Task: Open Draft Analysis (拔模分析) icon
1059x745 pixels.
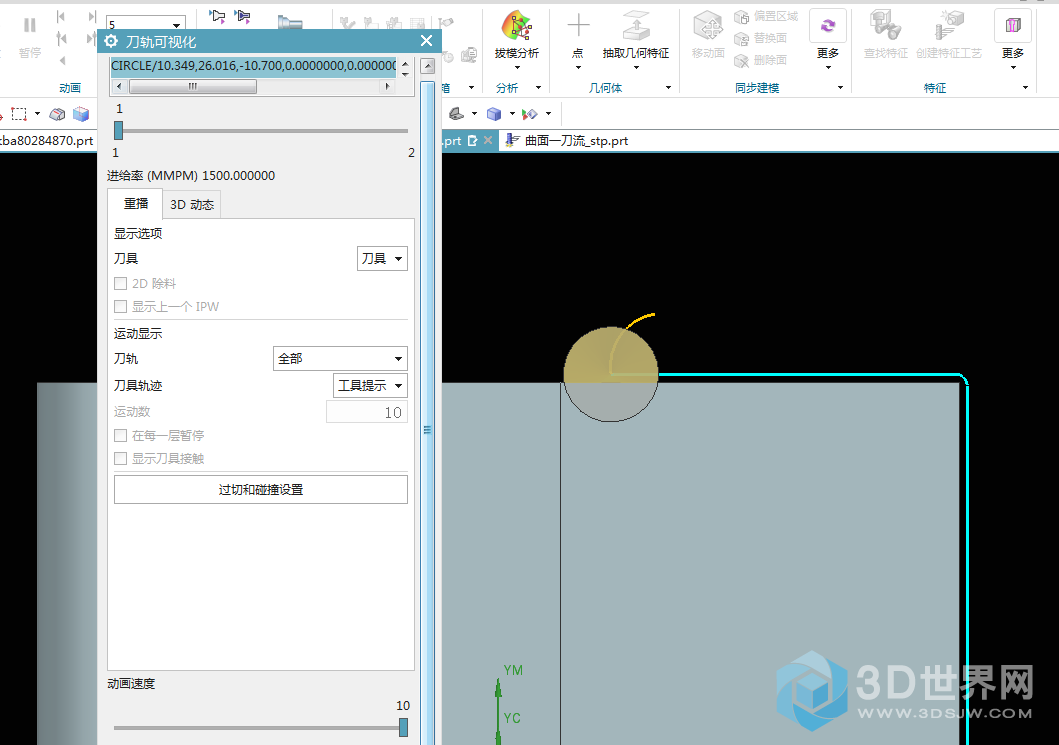Action: 517,27
